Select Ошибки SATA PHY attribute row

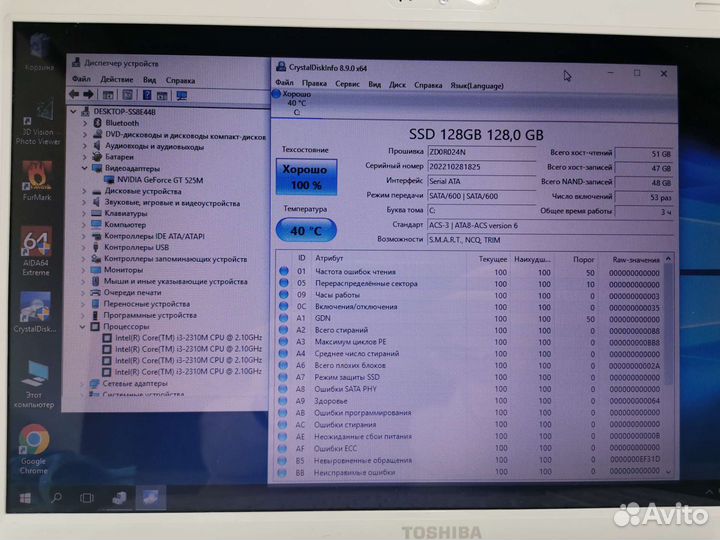click(470, 389)
